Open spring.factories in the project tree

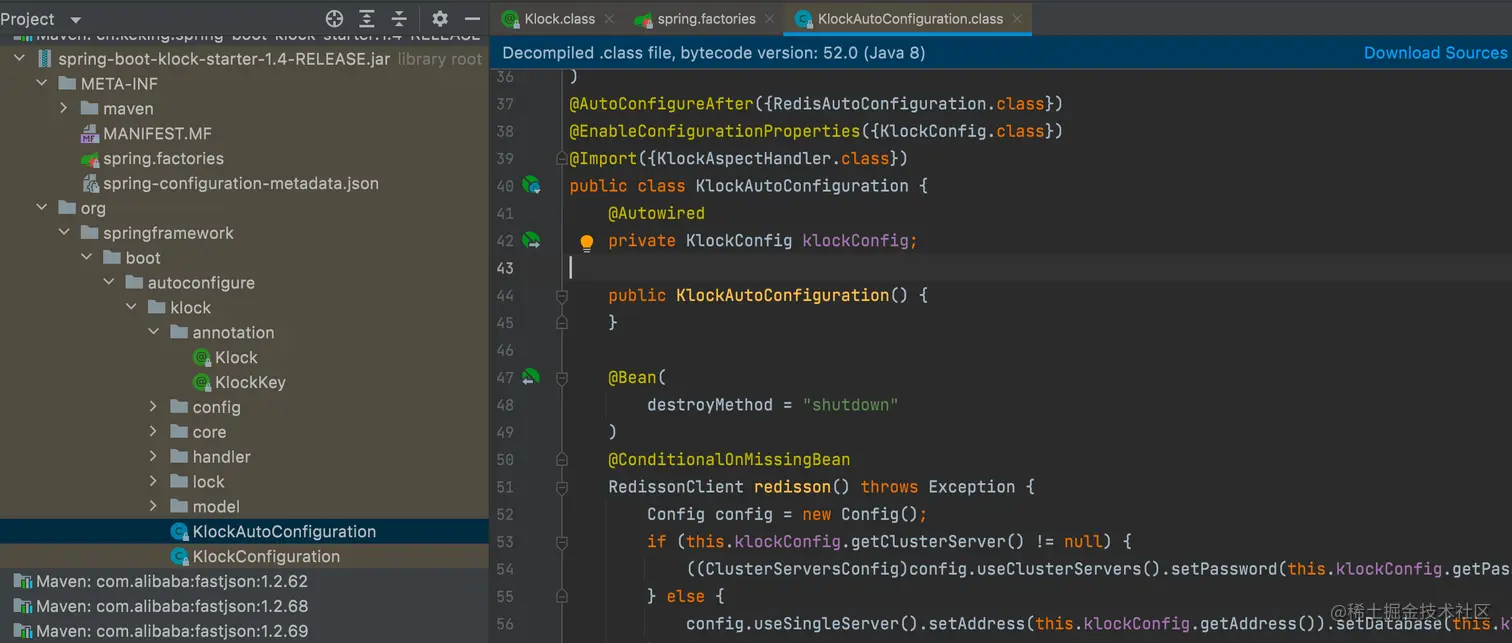coord(163,159)
